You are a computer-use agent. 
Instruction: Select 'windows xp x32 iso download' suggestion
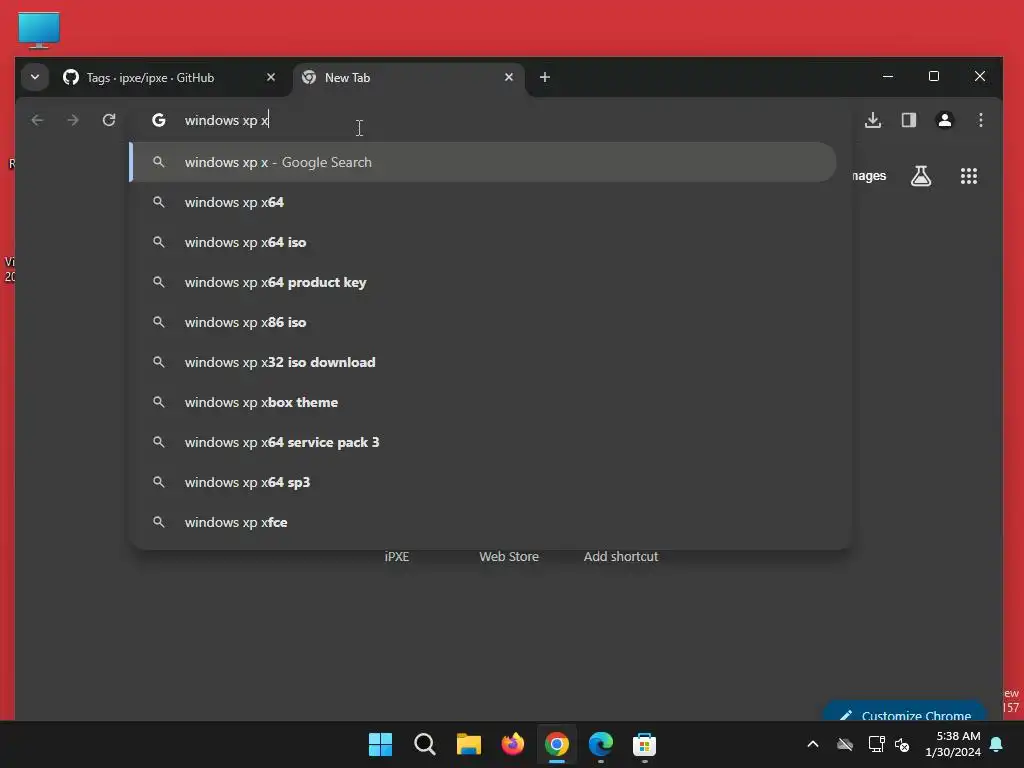pos(483,362)
